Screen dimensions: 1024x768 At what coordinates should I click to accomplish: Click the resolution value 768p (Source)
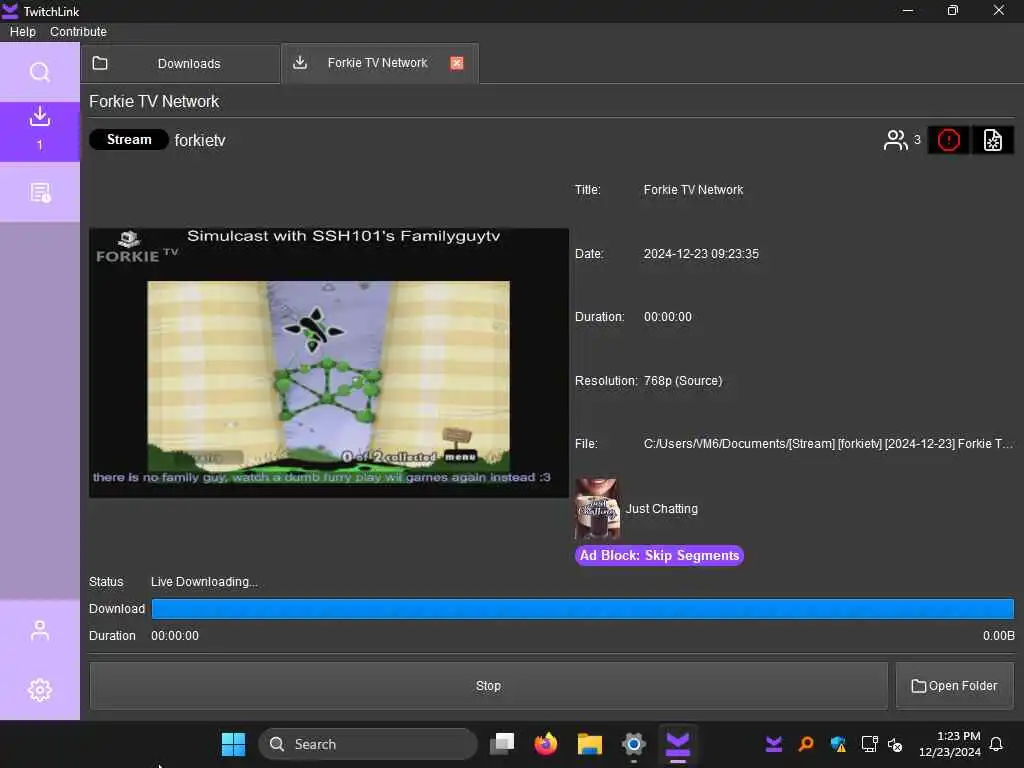coord(683,381)
